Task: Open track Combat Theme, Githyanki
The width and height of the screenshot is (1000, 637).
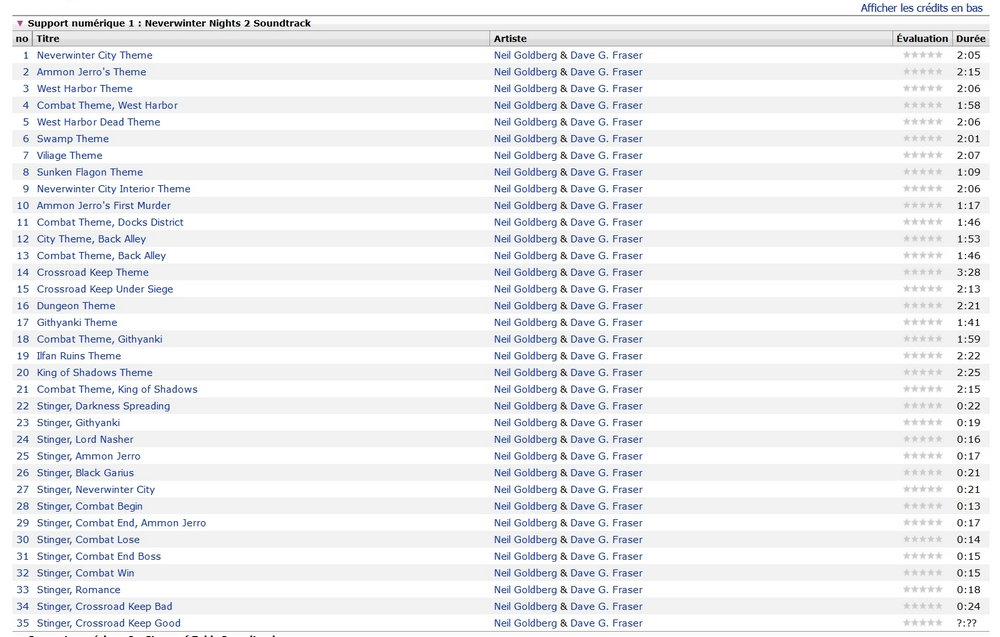Action: point(99,339)
